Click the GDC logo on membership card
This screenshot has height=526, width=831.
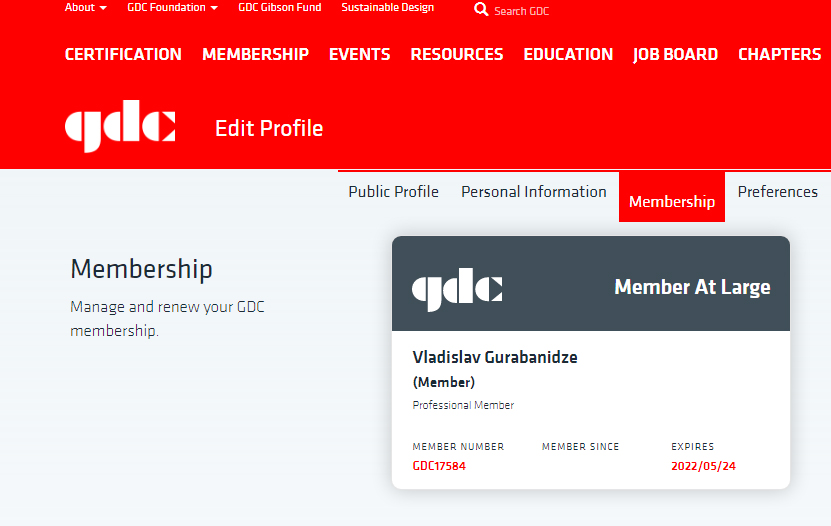(457, 288)
